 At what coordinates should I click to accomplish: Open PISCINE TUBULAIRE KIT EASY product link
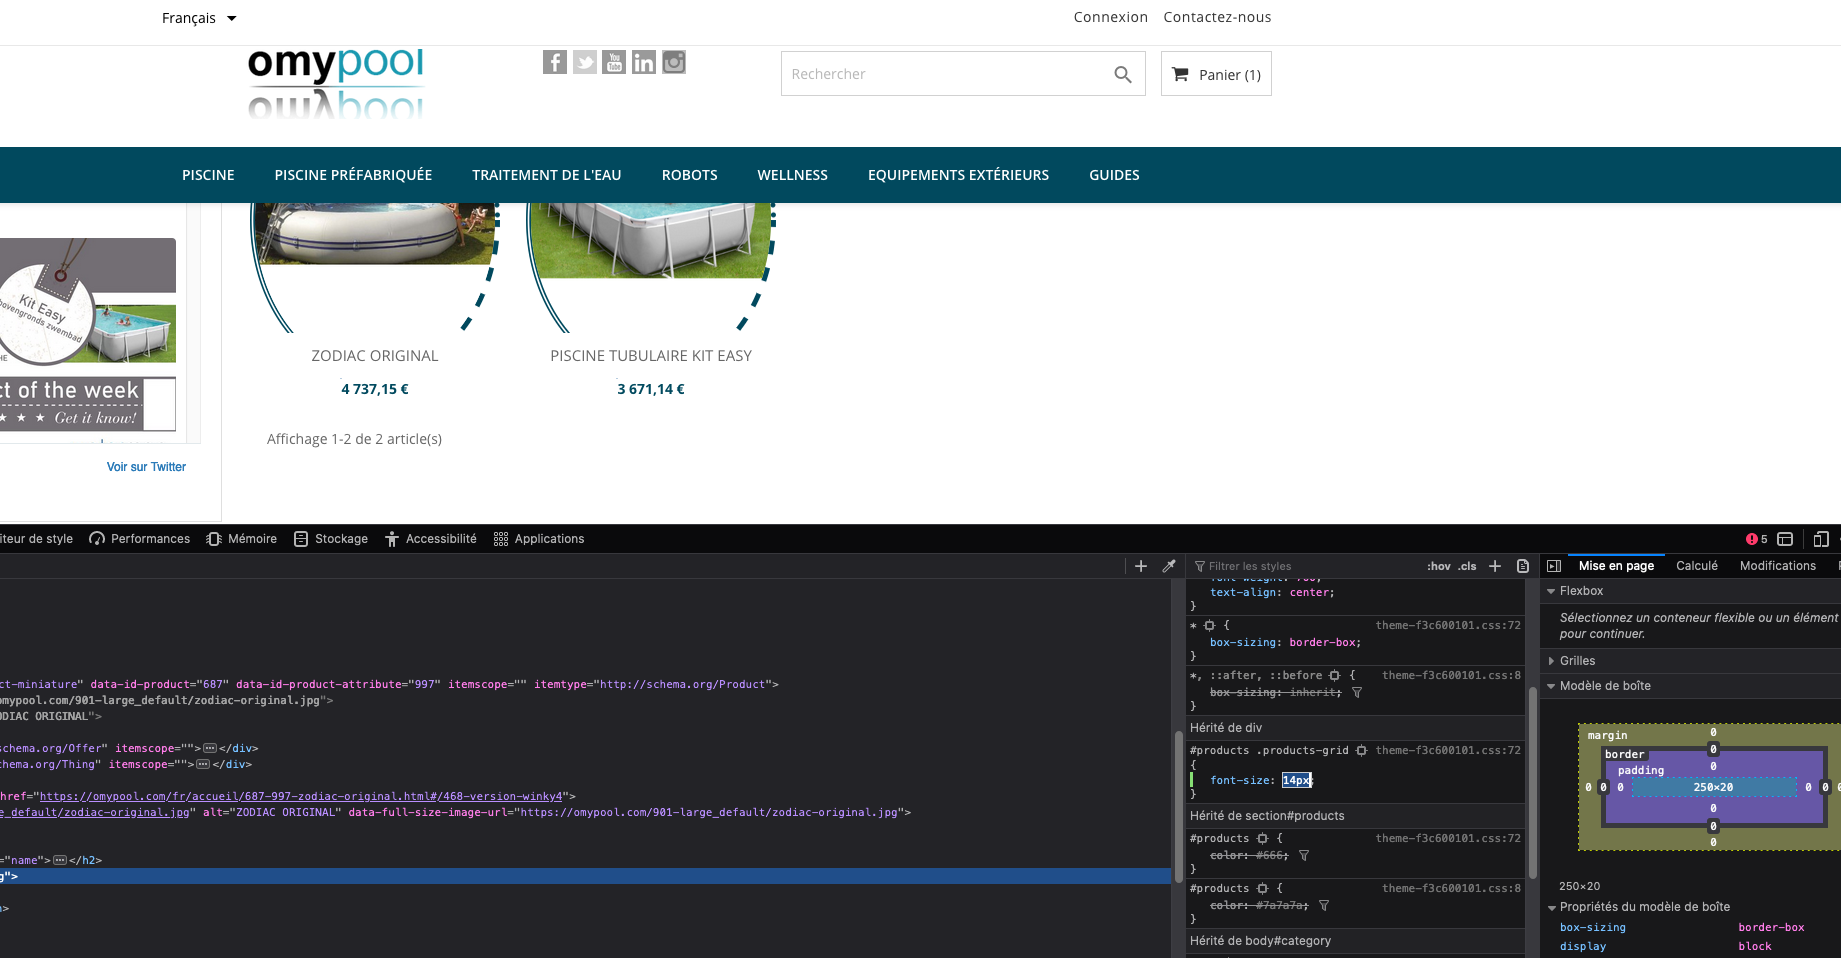tap(651, 356)
